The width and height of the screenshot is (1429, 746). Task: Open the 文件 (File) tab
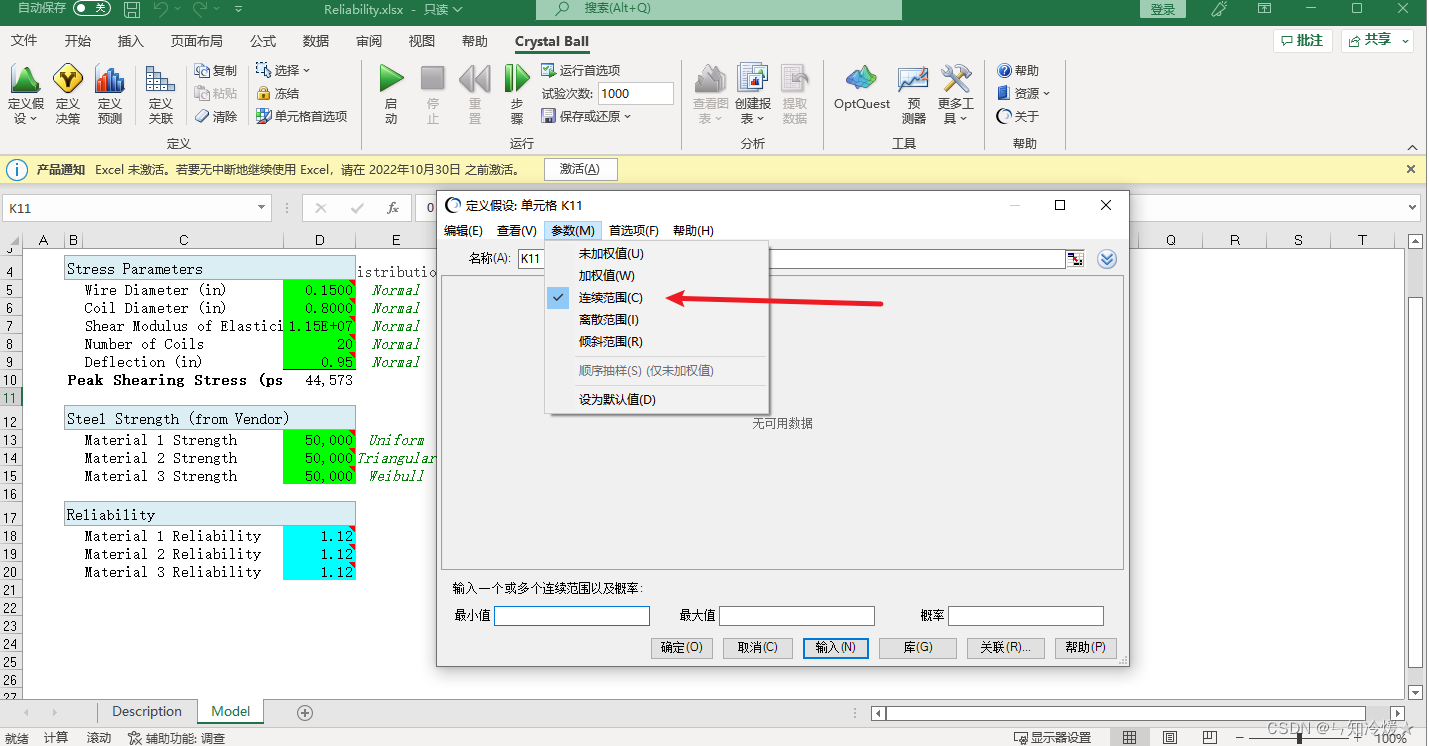(x=24, y=41)
